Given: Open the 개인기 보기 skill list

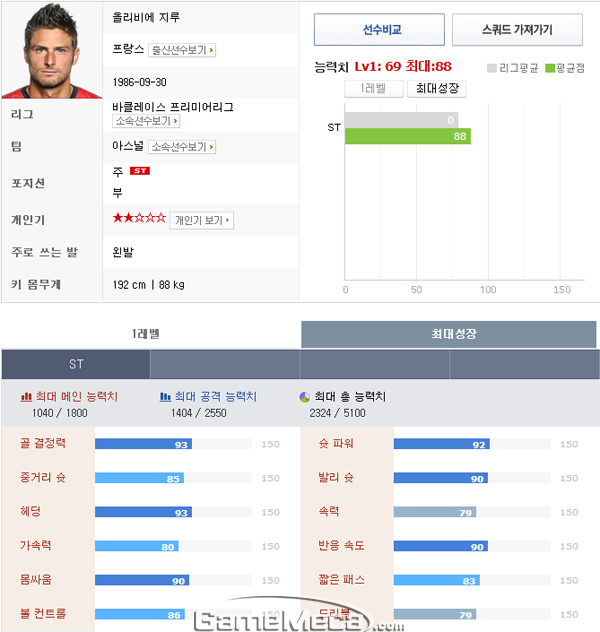Looking at the screenshot, I should (201, 220).
